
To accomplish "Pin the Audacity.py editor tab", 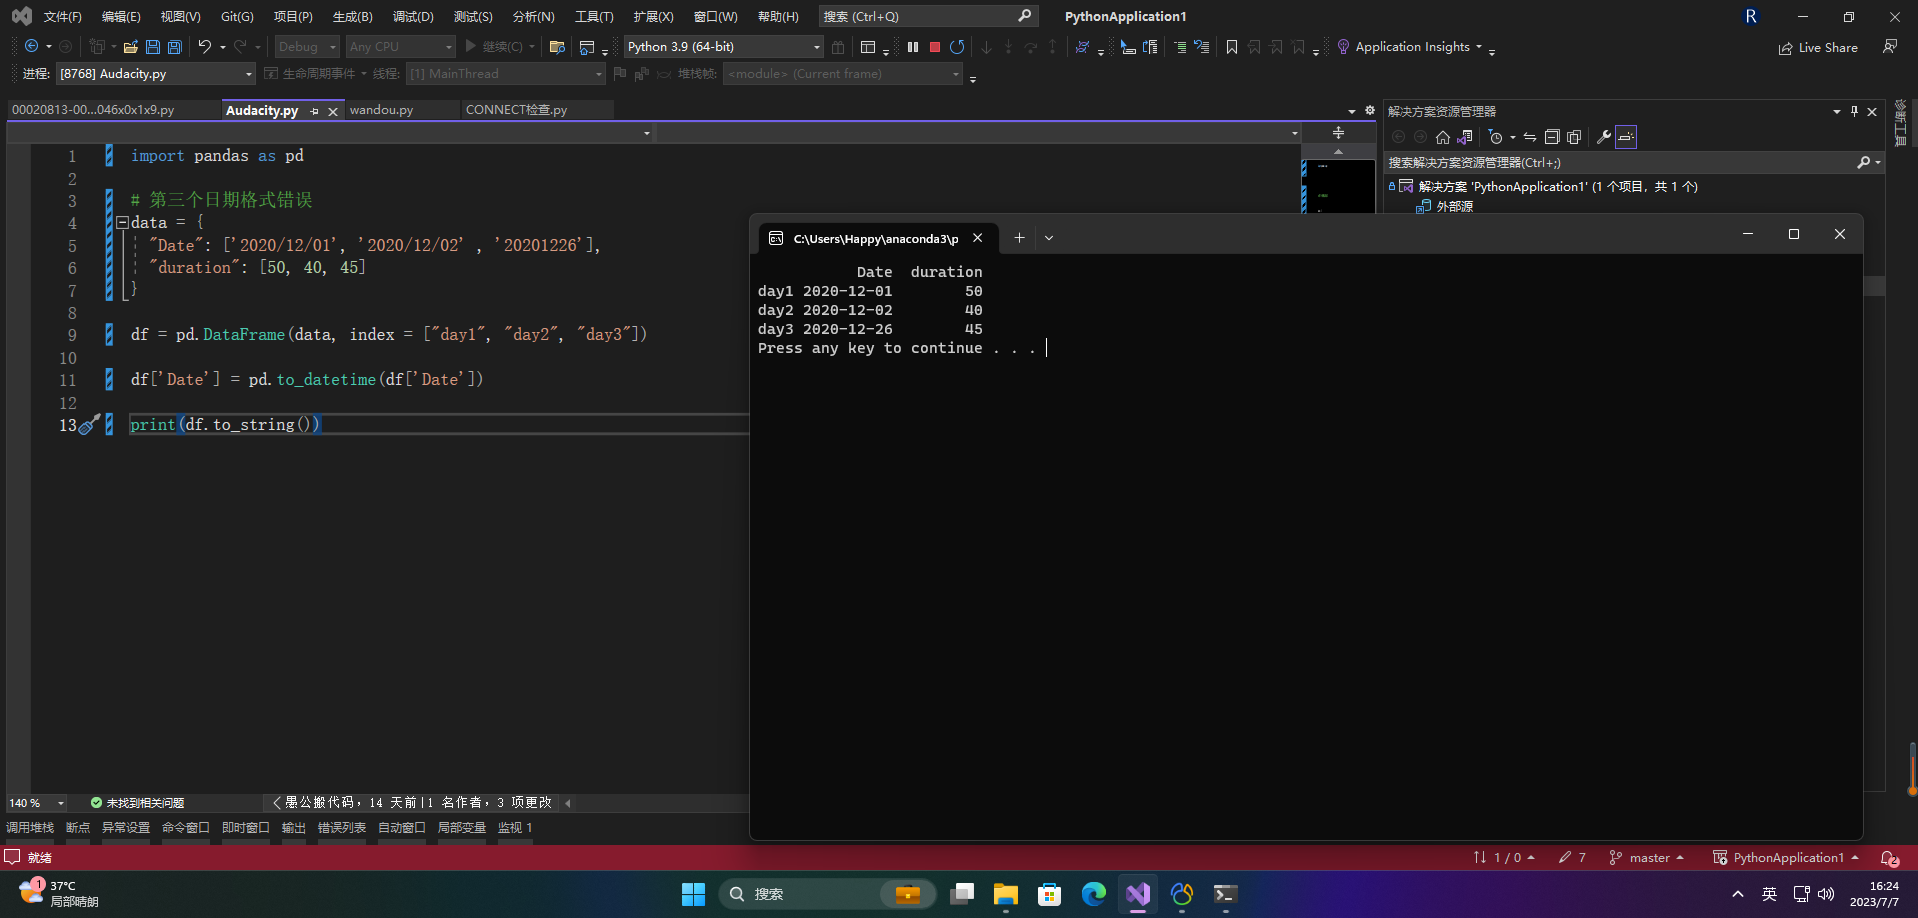I will pyautogui.click(x=314, y=111).
